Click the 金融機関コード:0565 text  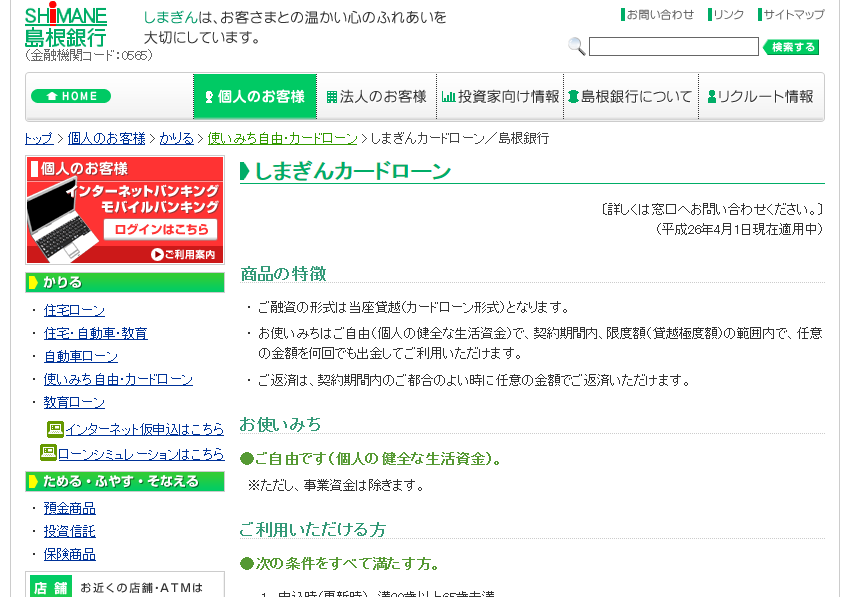click(x=89, y=55)
